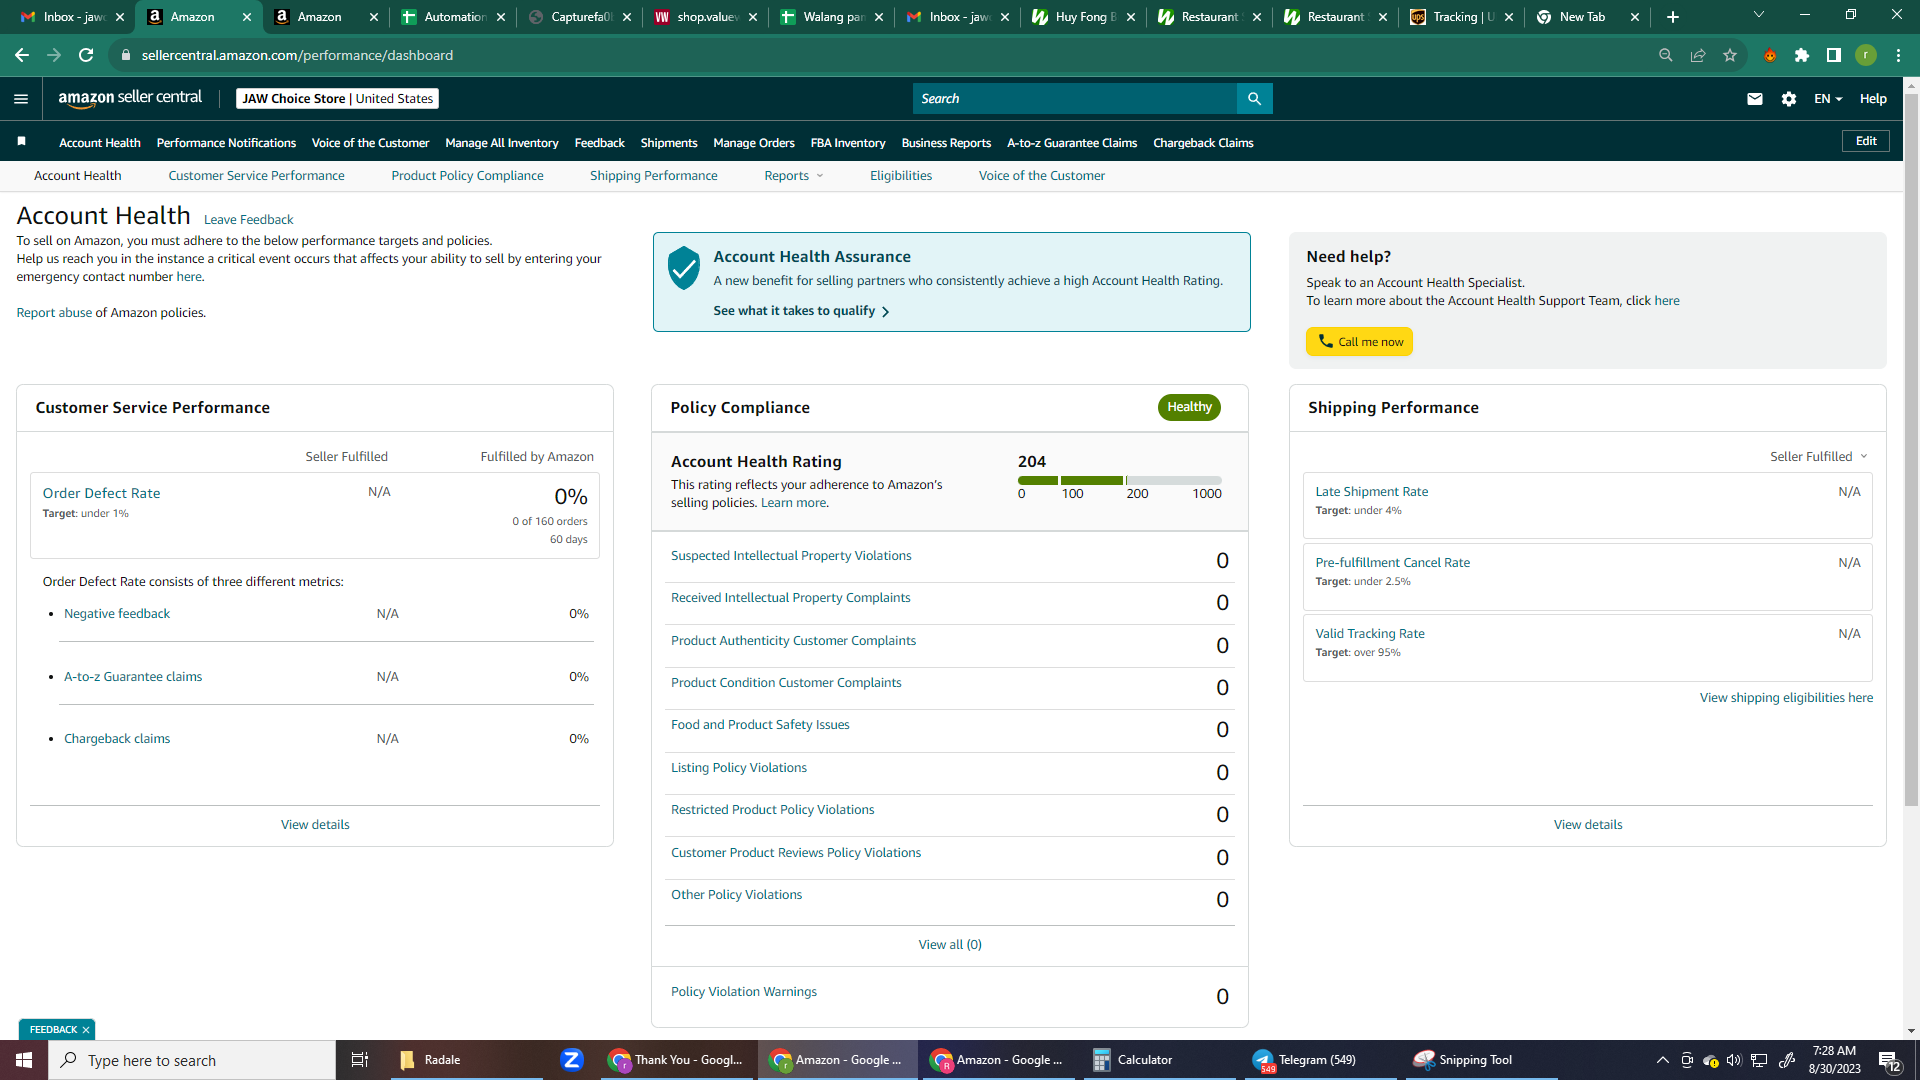Open Late Shipment Rate link
Viewport: 1920px width, 1080px height.
coord(1371,491)
